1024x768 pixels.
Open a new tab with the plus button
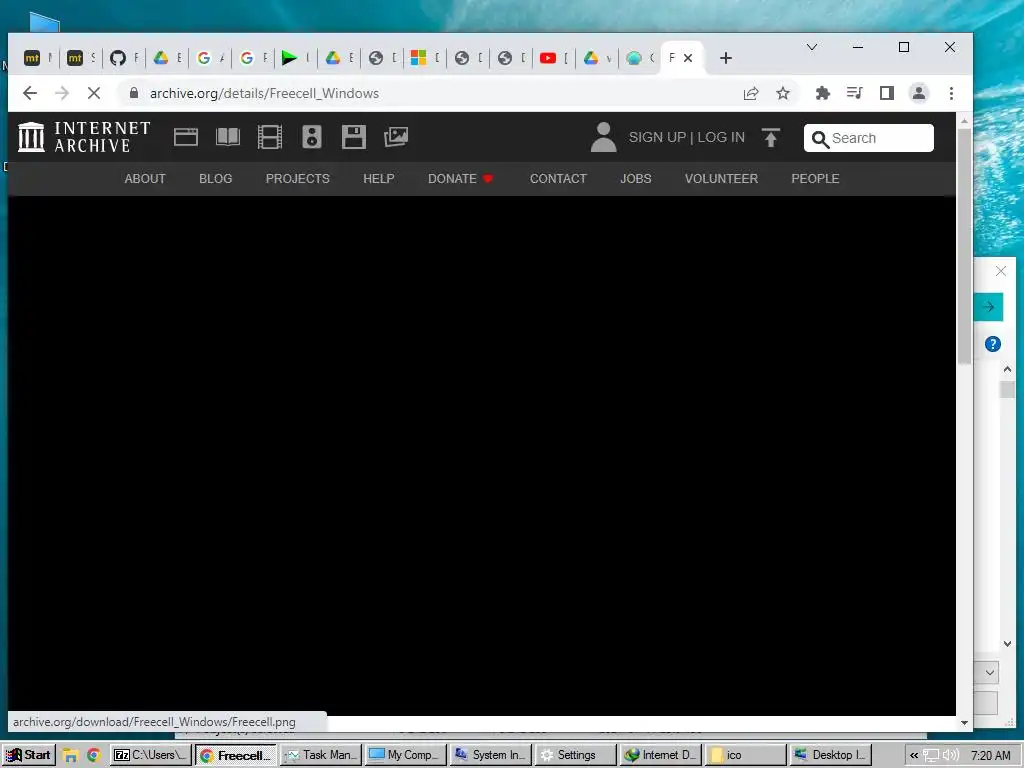click(726, 58)
